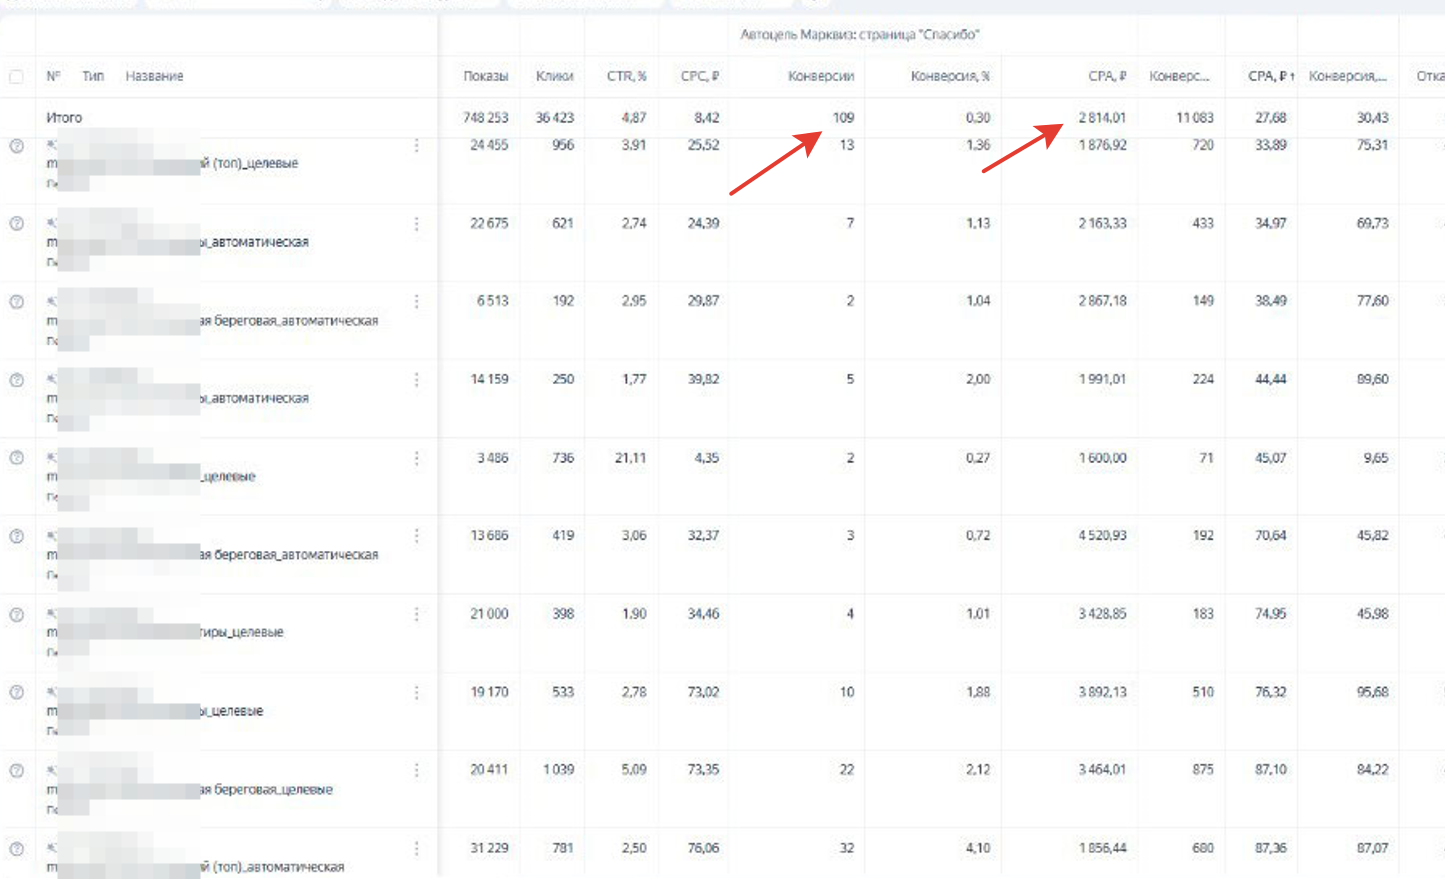
Task: Expand actions menu of "тиры_целевые" campaign
Action: point(416,615)
